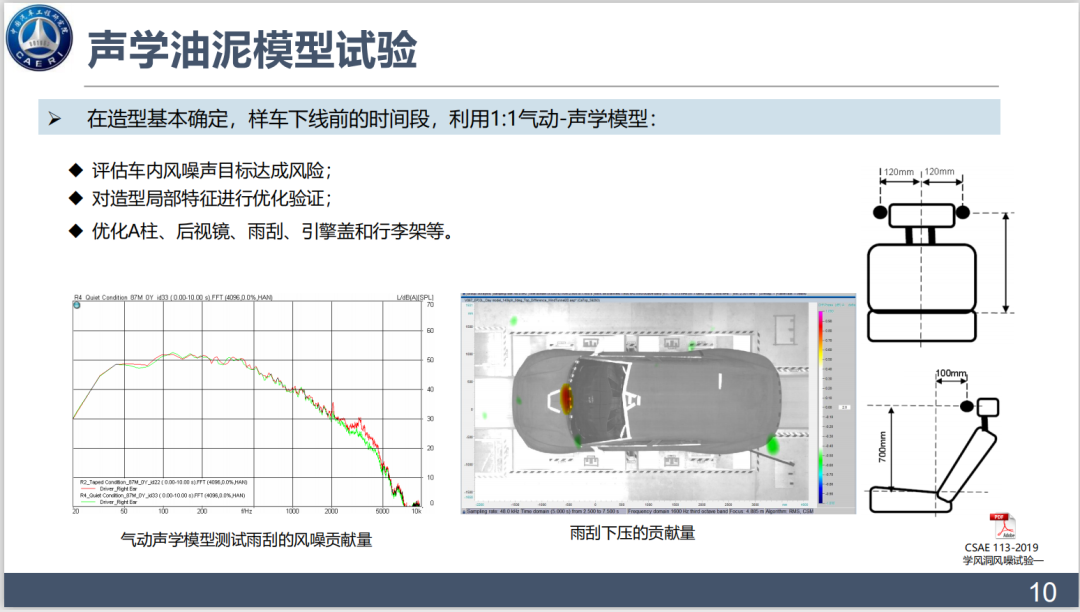This screenshot has width=1080, height=612.
Task: Click the green hotspot near the car's rear
Action: click(773, 445)
